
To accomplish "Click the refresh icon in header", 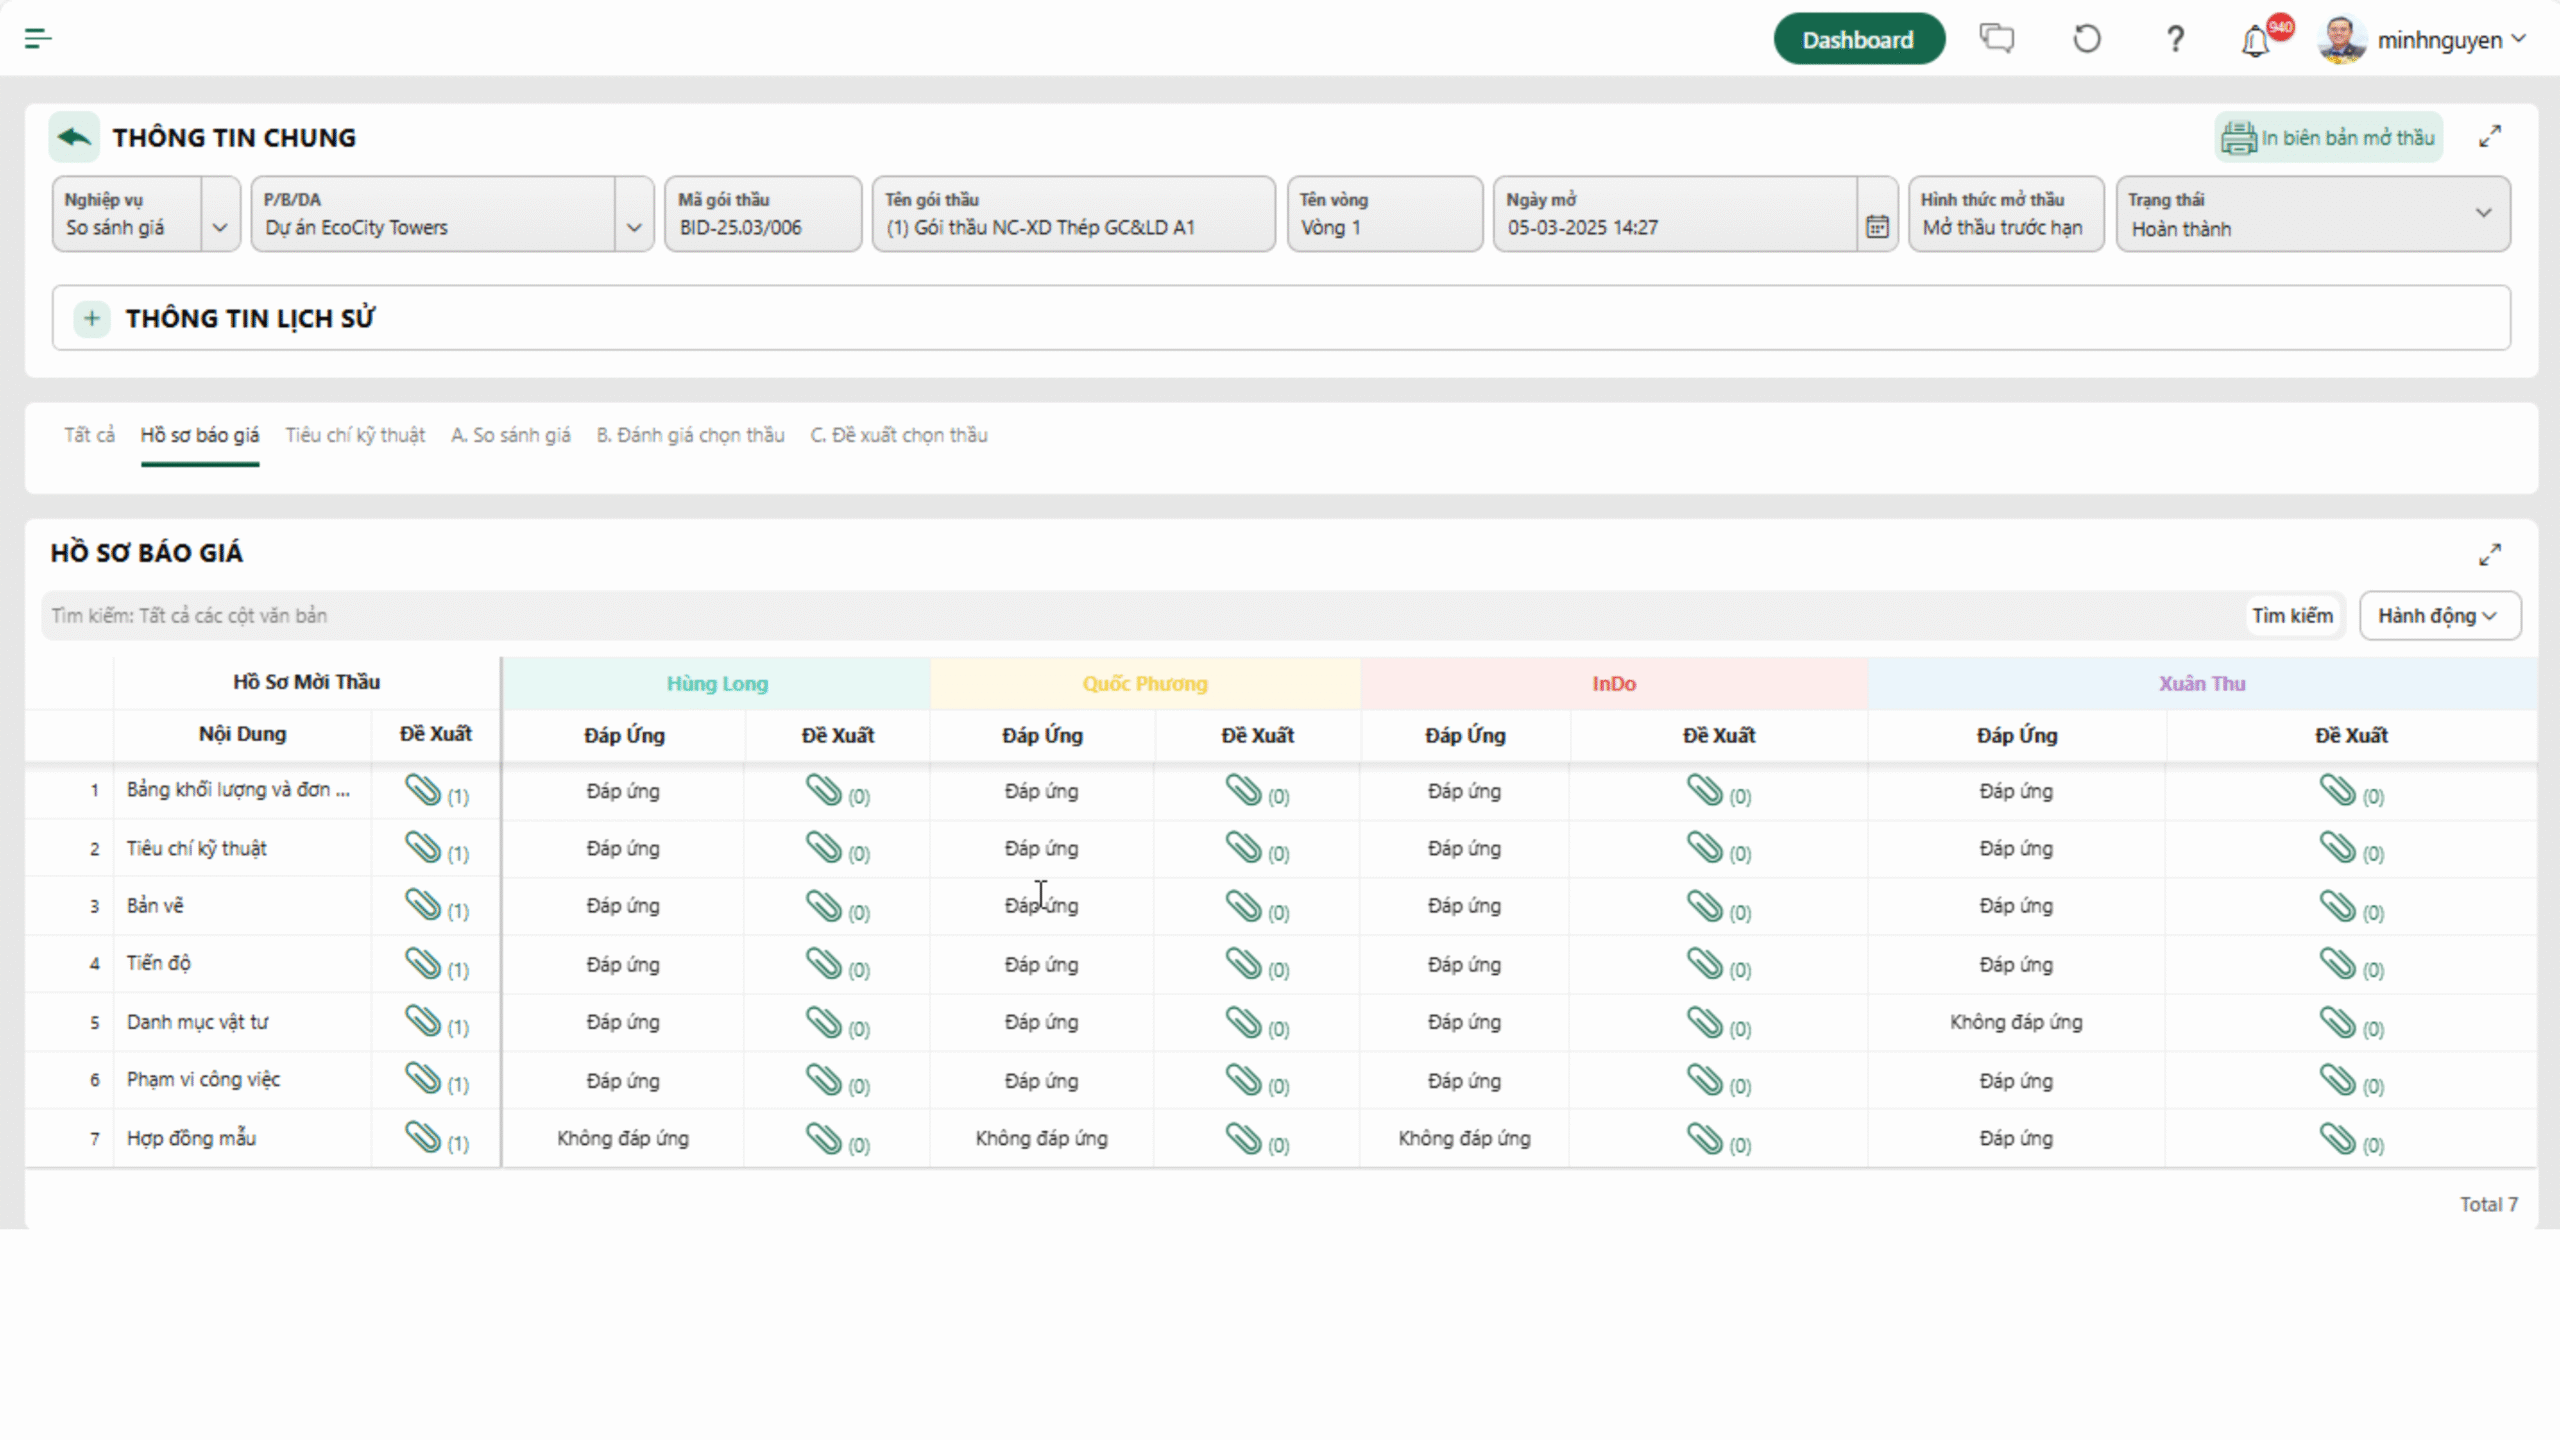I will click(2087, 39).
